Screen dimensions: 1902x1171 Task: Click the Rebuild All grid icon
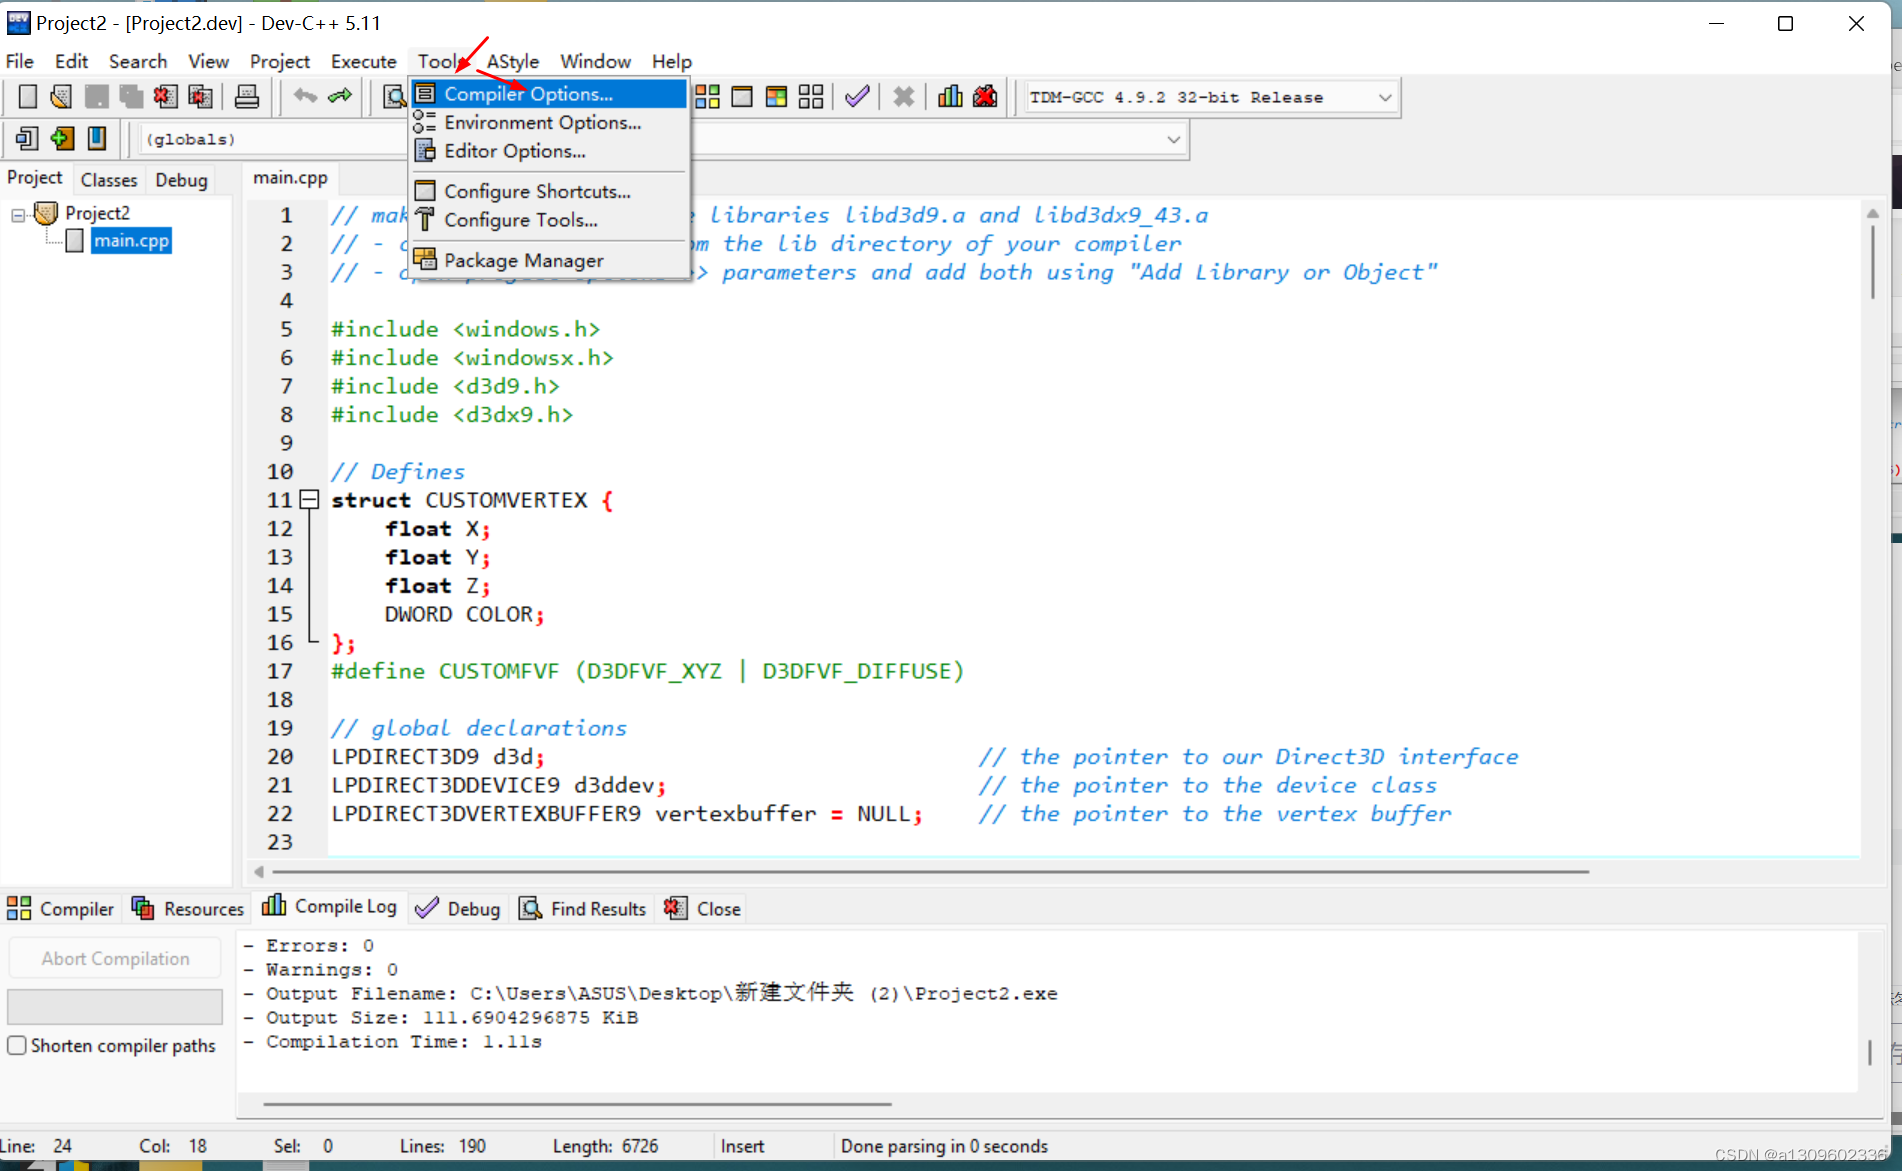(x=811, y=97)
